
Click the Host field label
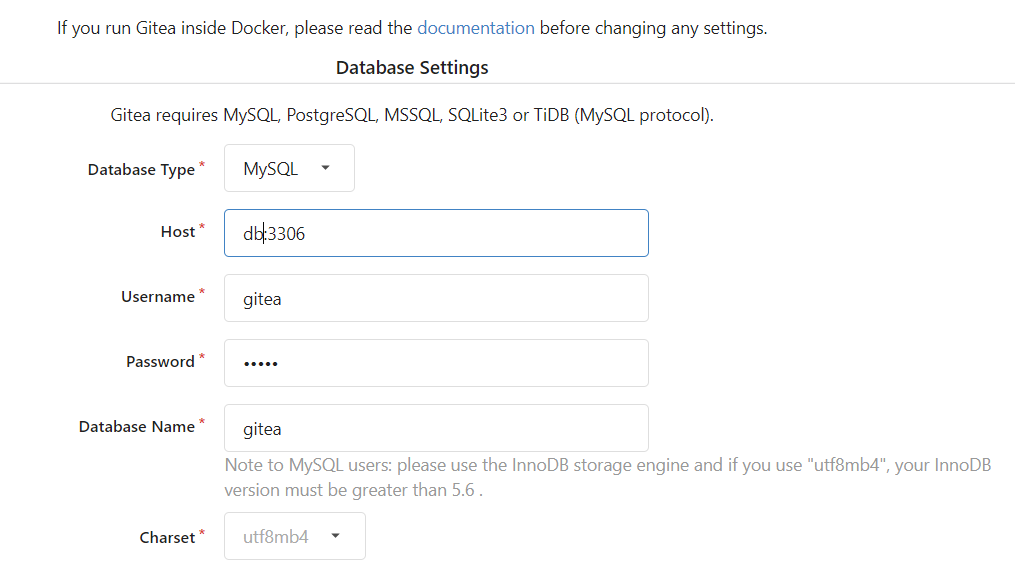(178, 232)
